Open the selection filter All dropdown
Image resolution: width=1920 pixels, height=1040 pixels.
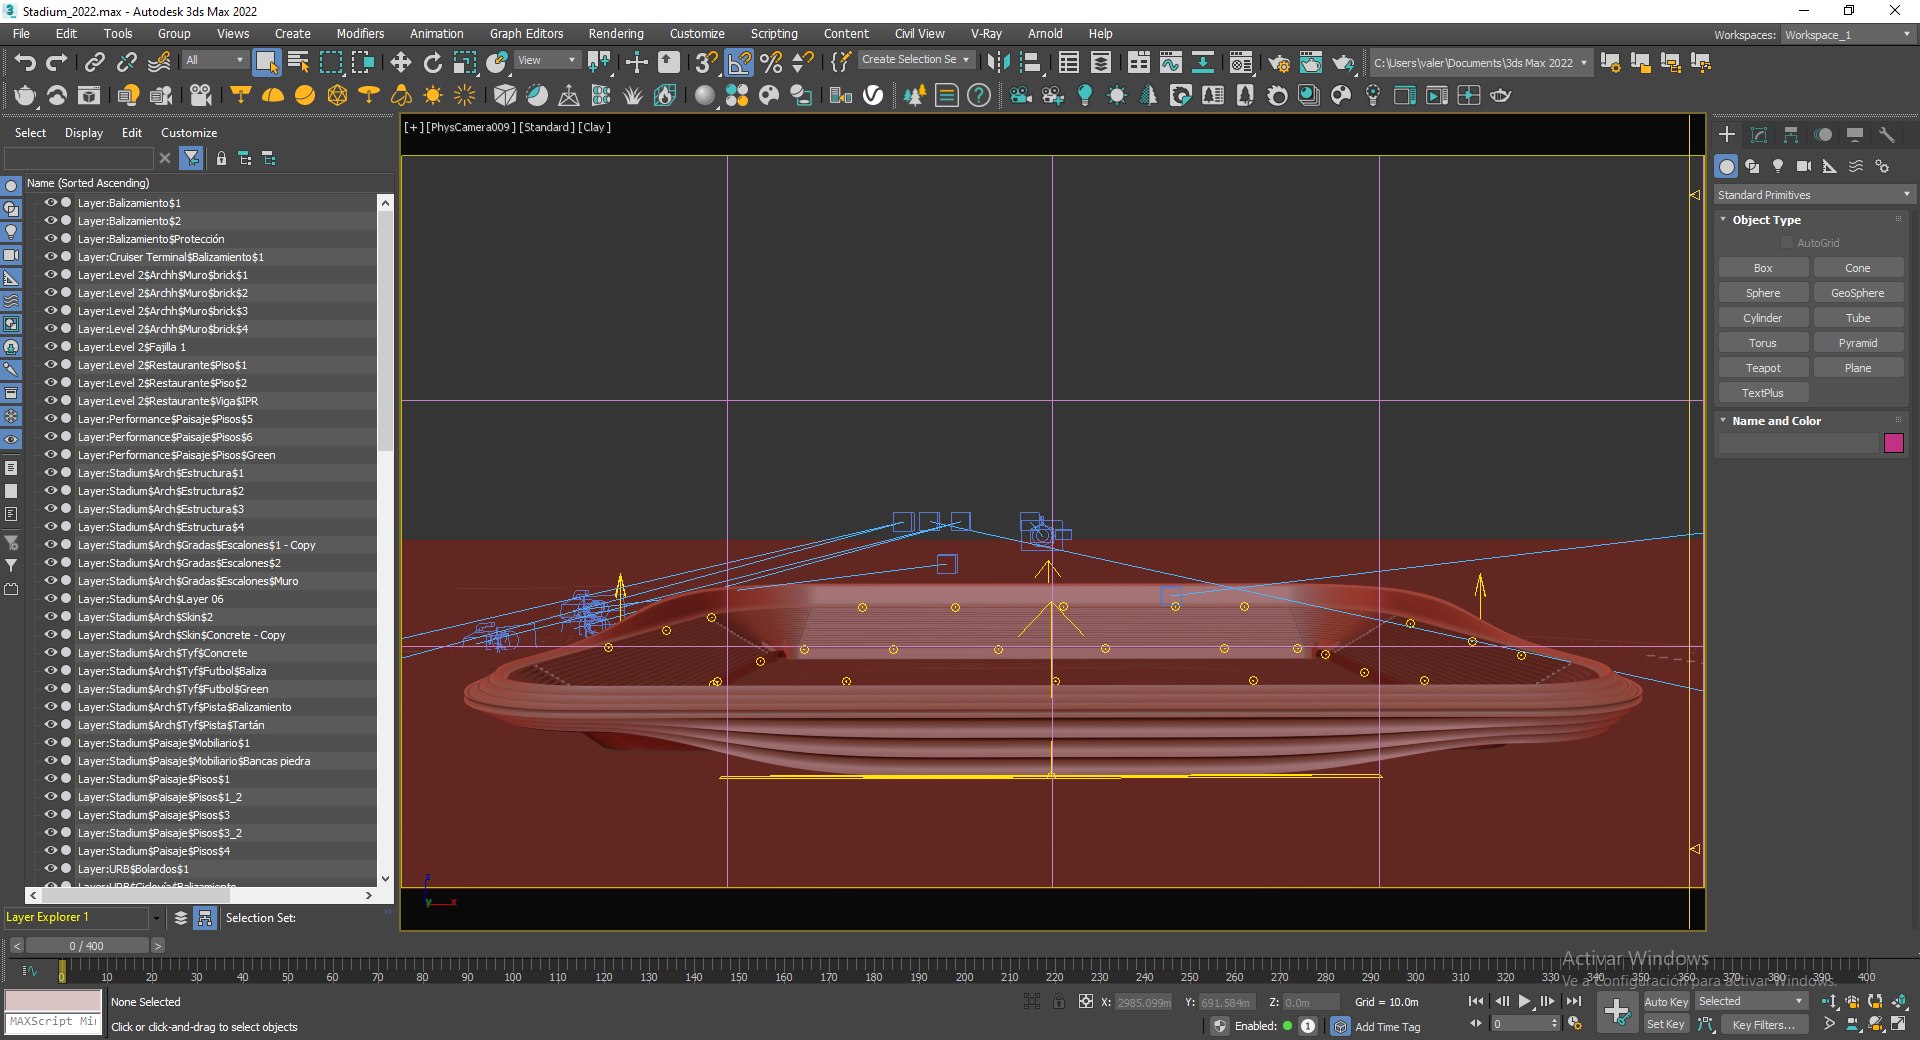pyautogui.click(x=215, y=60)
